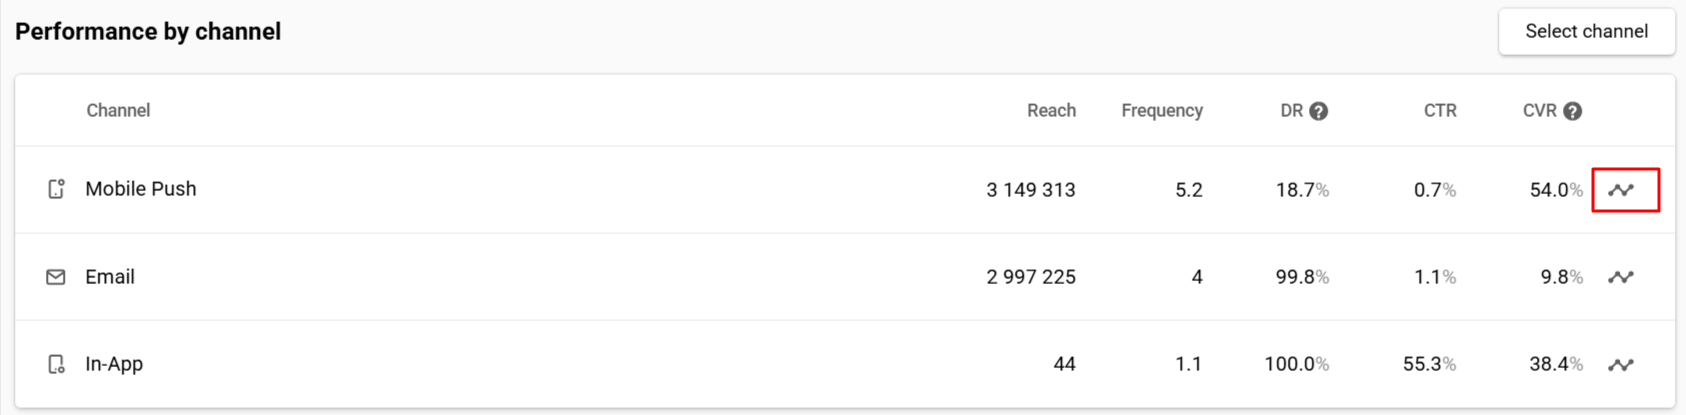The height and width of the screenshot is (415, 1686).
Task: Click the DR help question mark icon
Action: (x=1319, y=111)
